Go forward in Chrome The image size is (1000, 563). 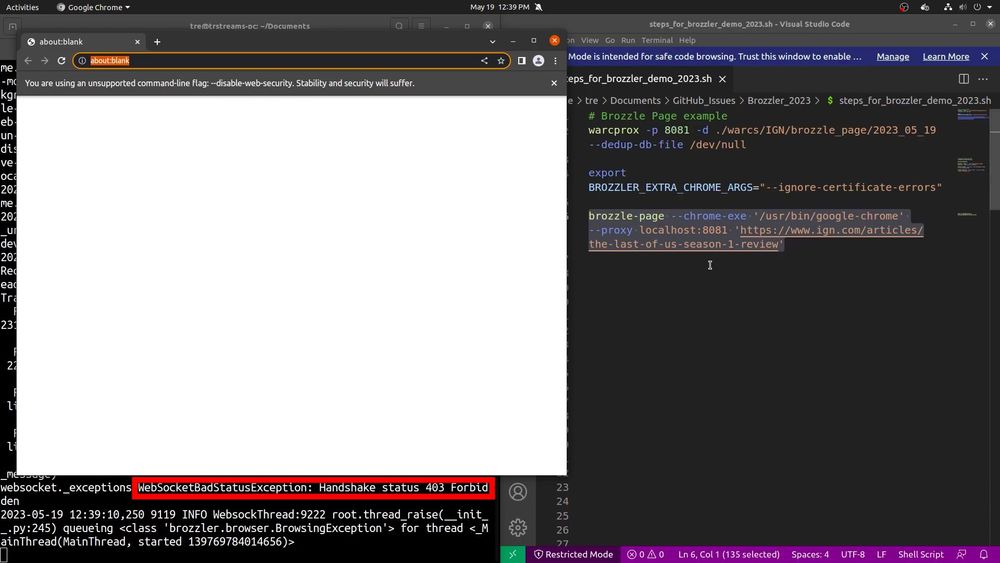(45, 61)
